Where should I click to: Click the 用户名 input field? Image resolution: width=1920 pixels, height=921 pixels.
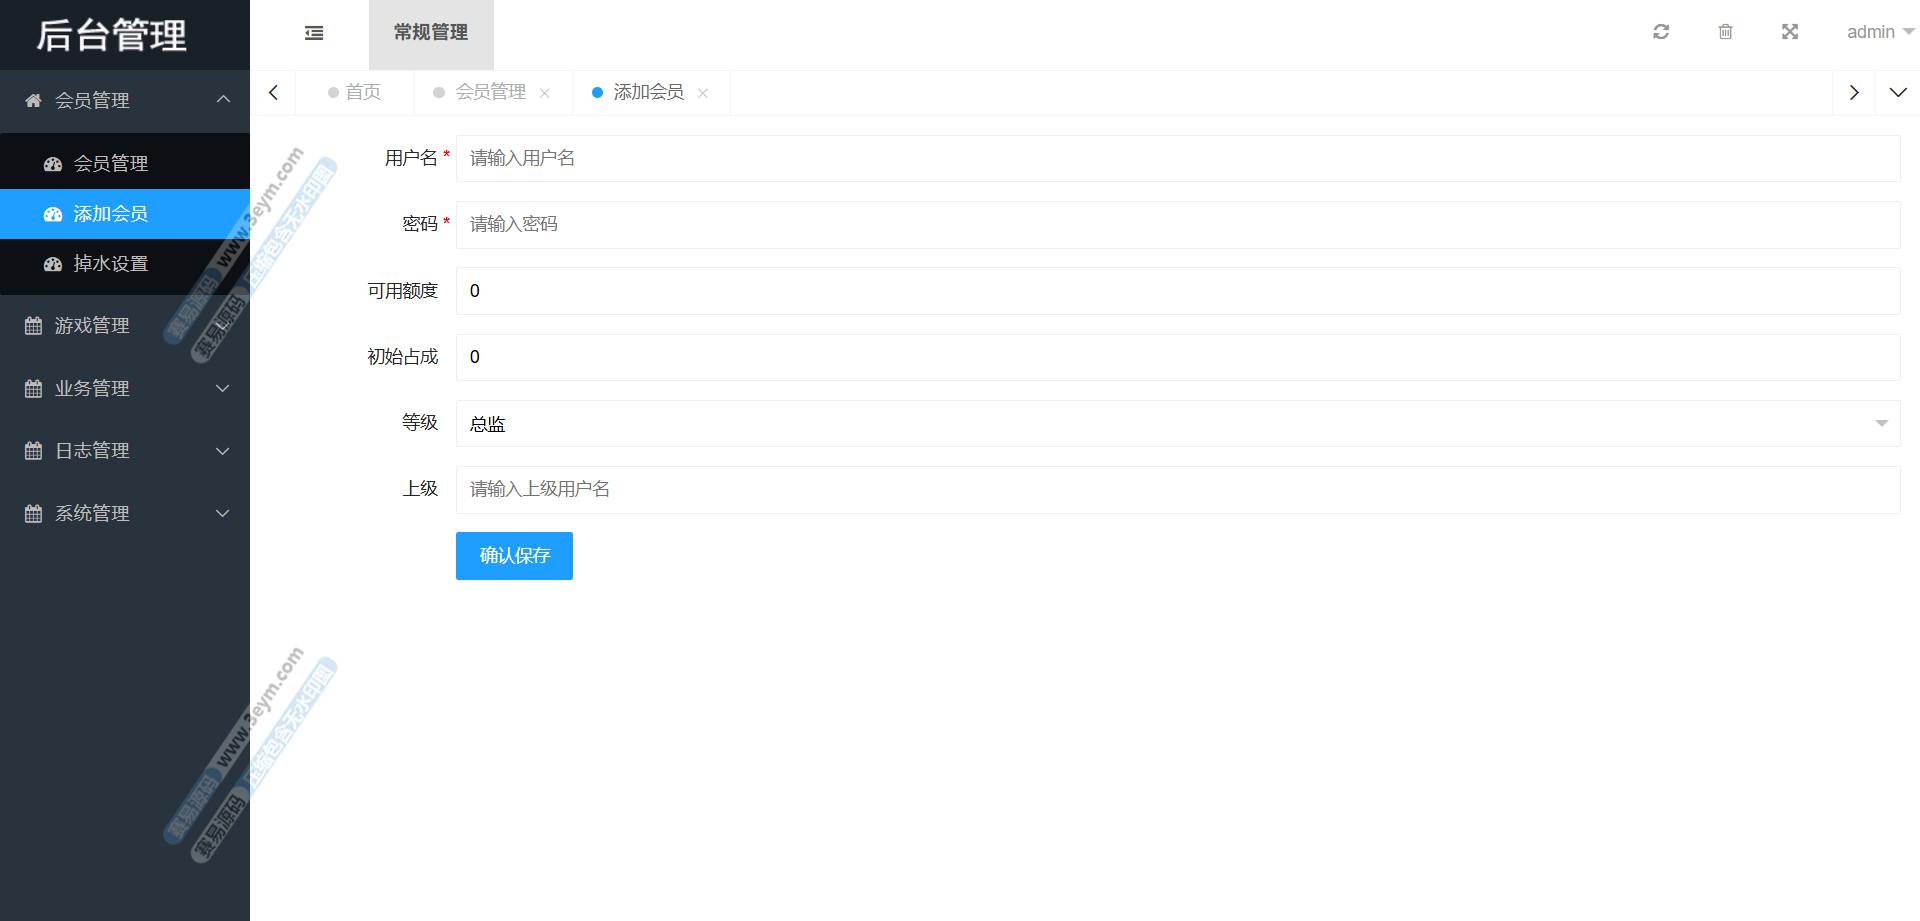click(x=1177, y=158)
